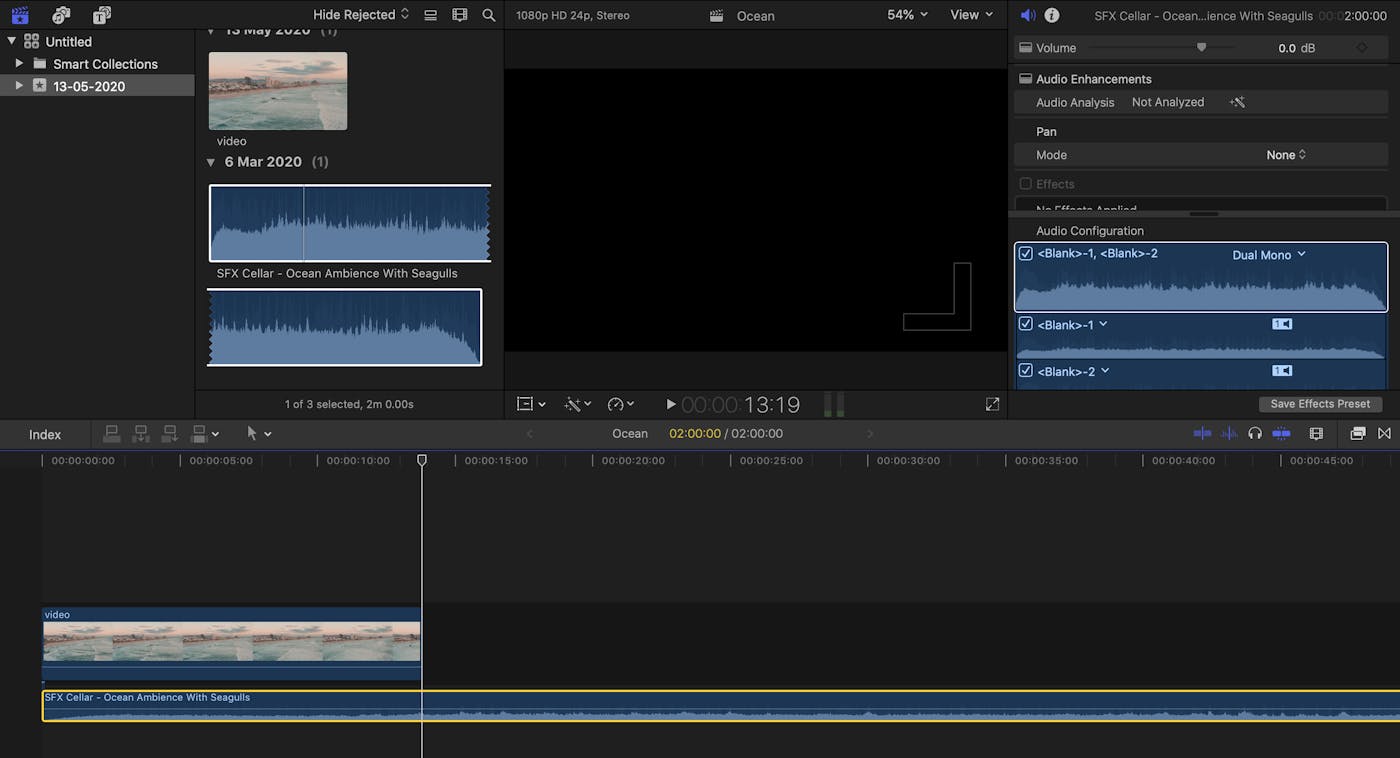
Task: Enable the Effects checkbox in inspector
Action: pos(1025,184)
